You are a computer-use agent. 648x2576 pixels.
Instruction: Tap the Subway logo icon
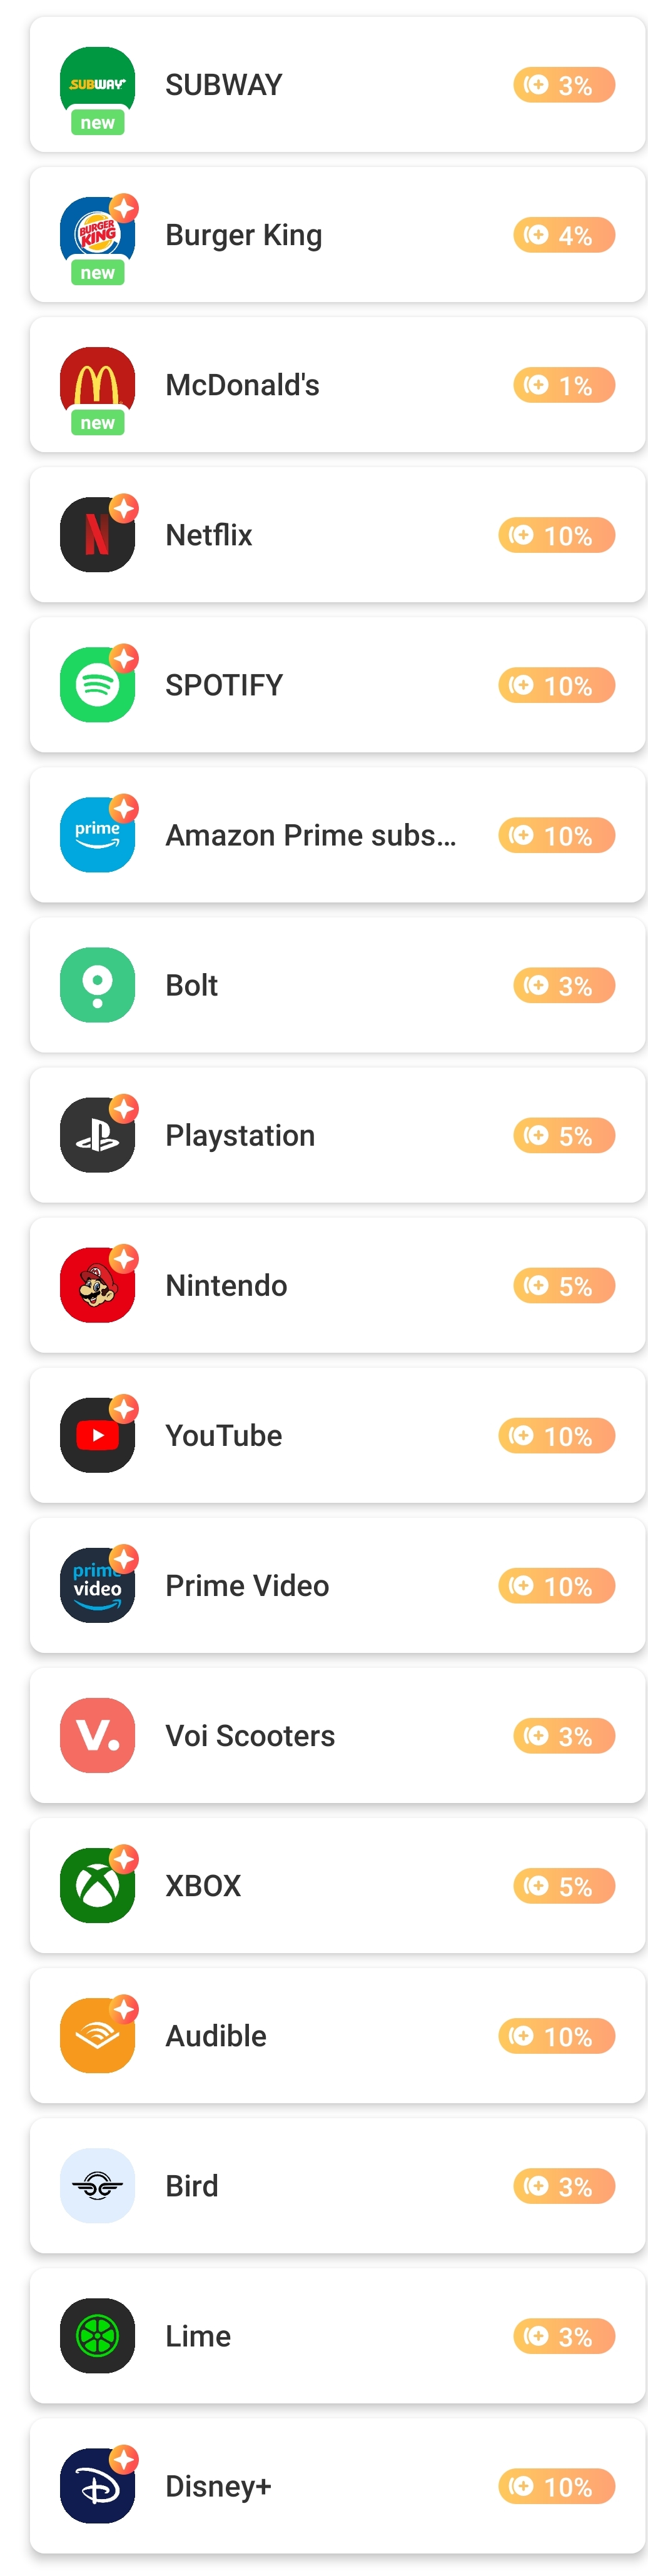pyautogui.click(x=97, y=84)
